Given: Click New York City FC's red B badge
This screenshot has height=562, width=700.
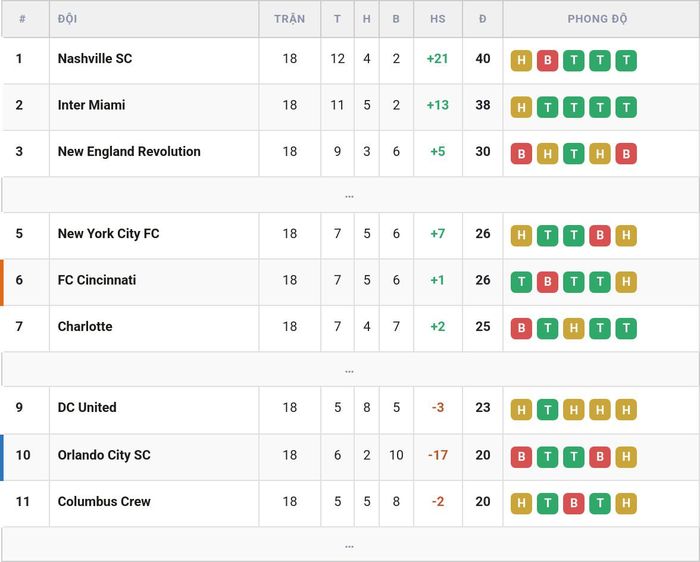Looking at the screenshot, I should (x=600, y=236).
